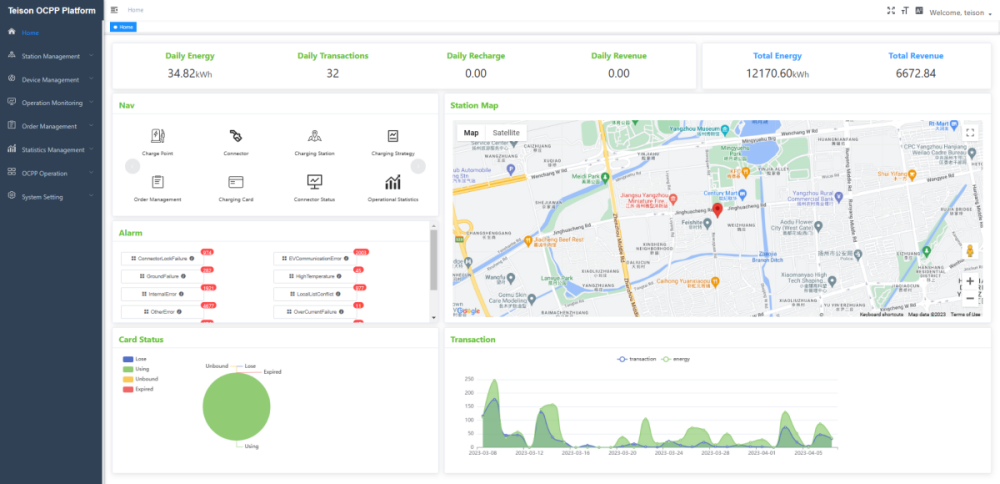Click the font size icon in header
This screenshot has width=1000, height=484.
pos(905,10)
